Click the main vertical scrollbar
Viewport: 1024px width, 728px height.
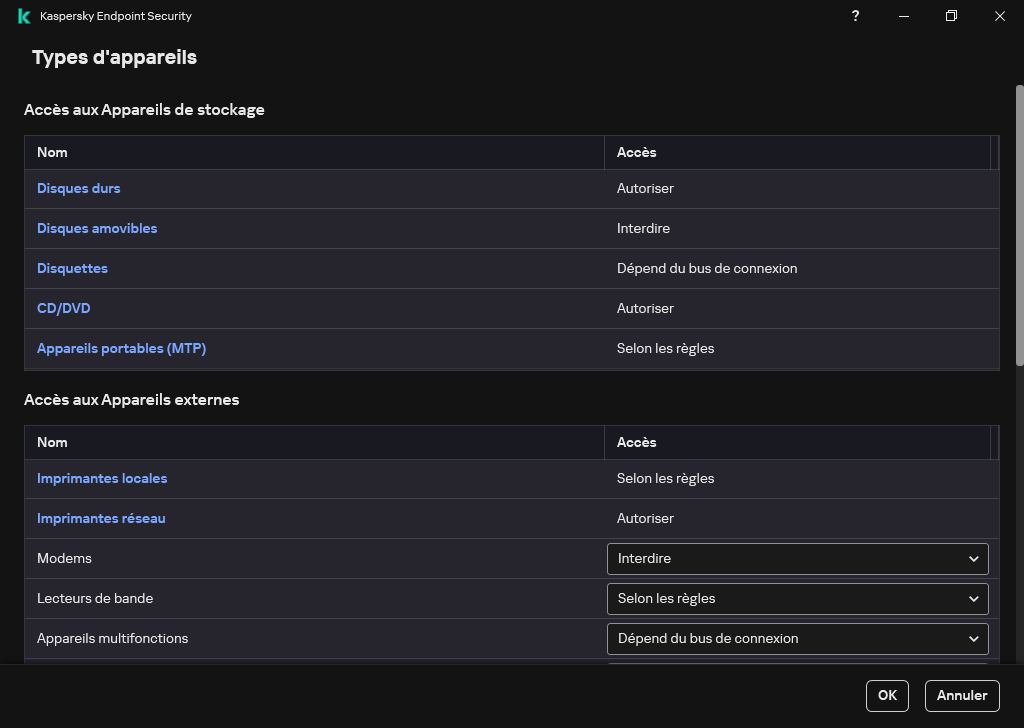coord(1019,225)
